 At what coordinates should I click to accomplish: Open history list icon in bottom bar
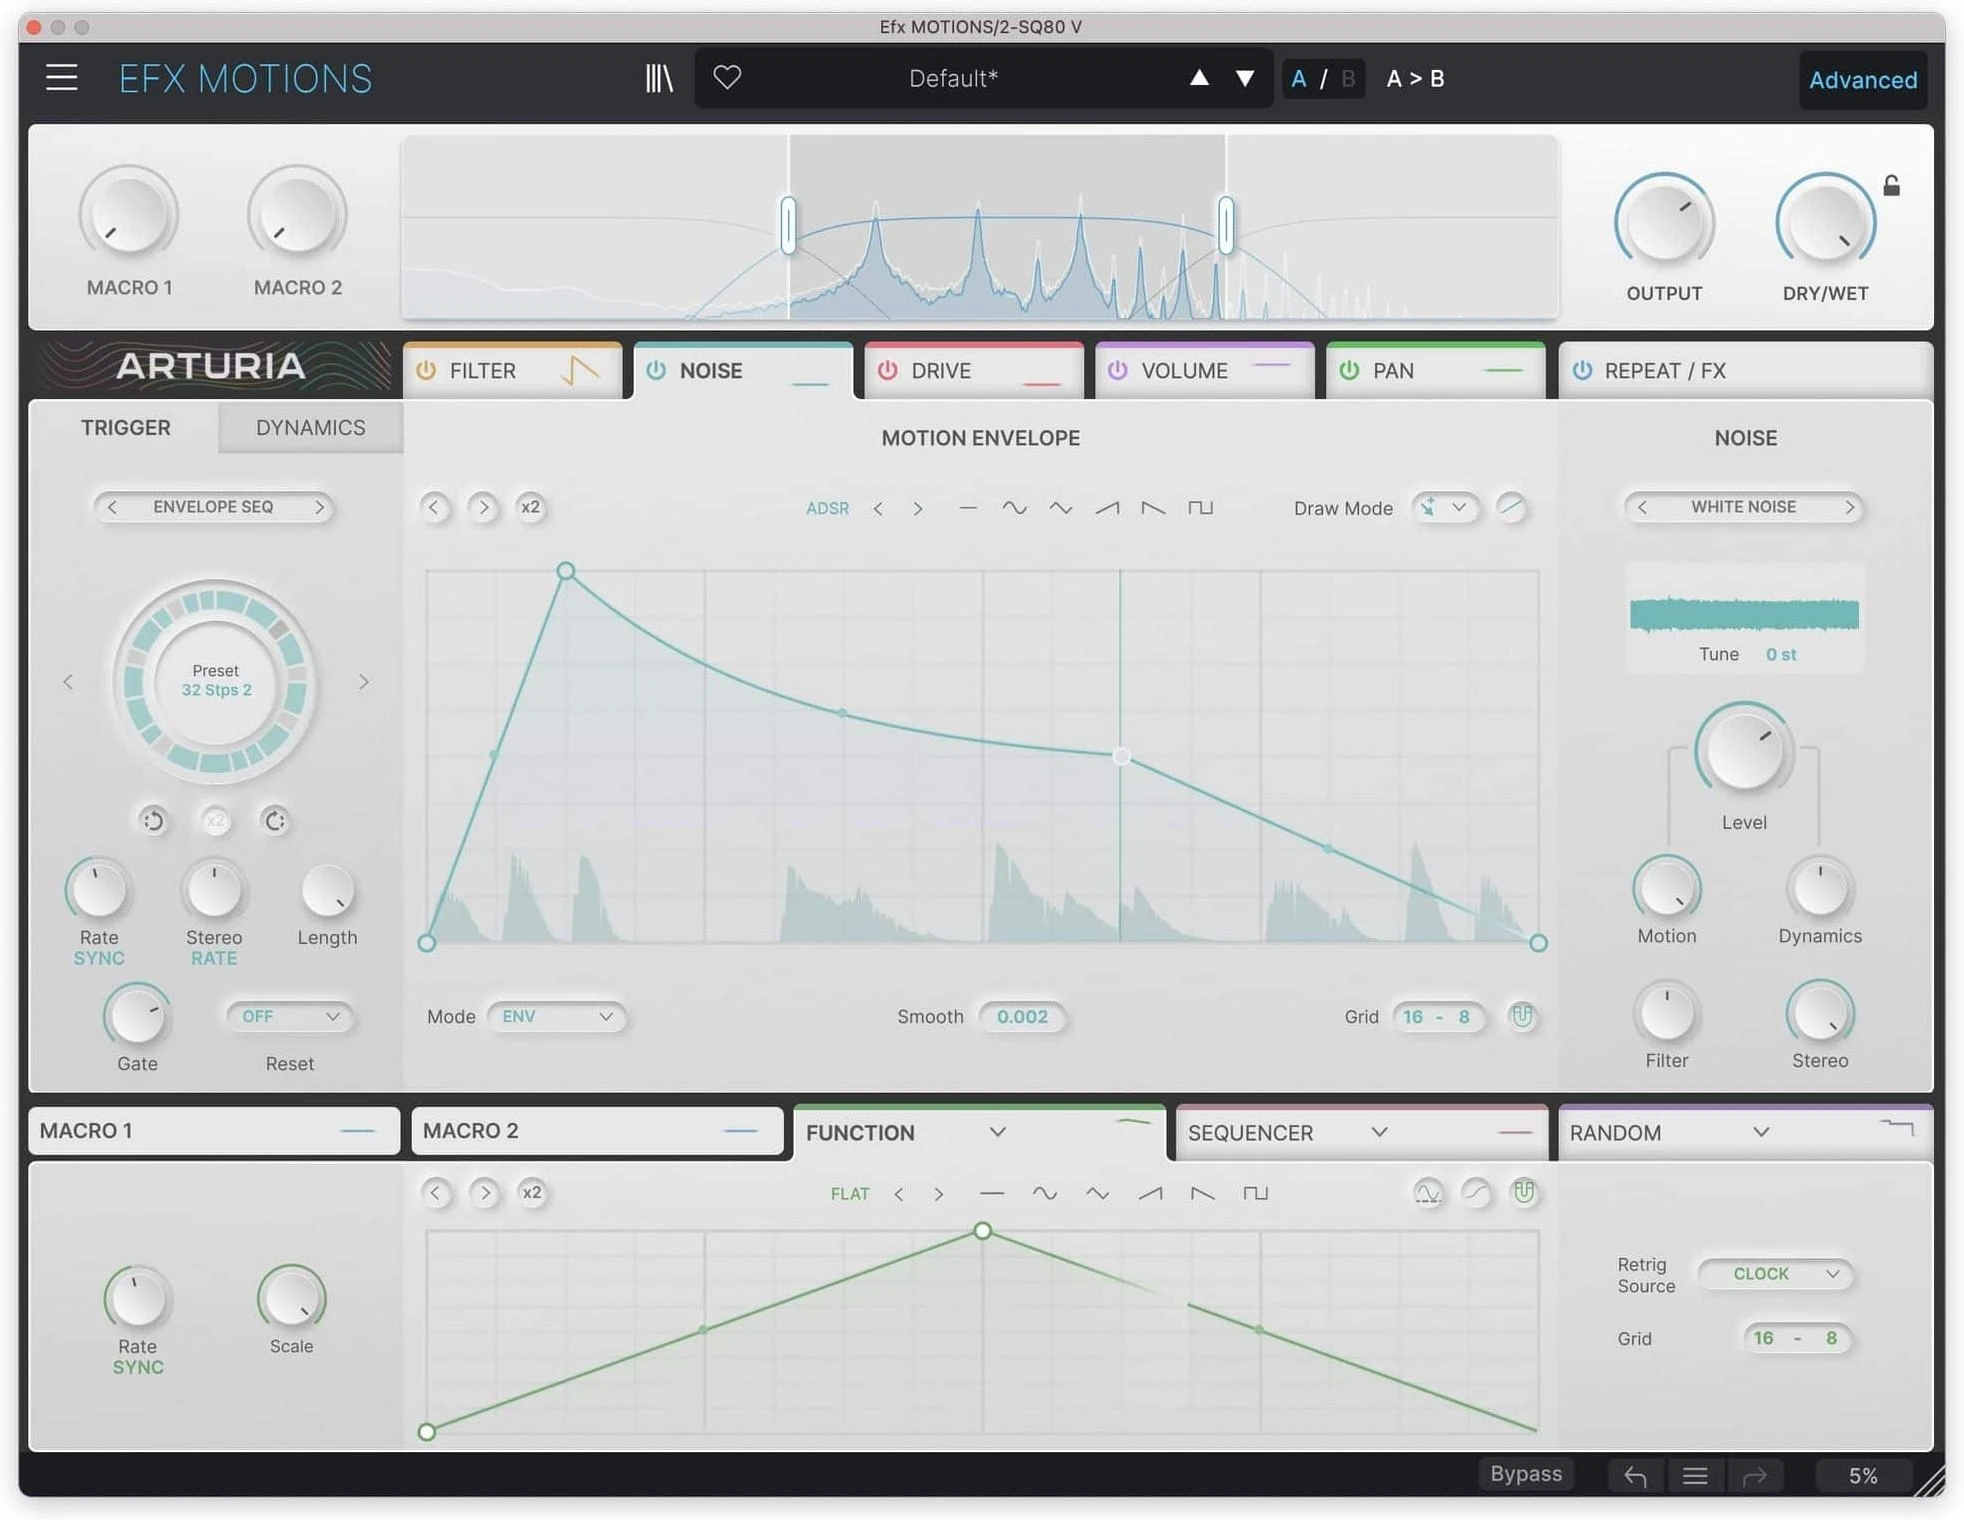click(x=1695, y=1475)
